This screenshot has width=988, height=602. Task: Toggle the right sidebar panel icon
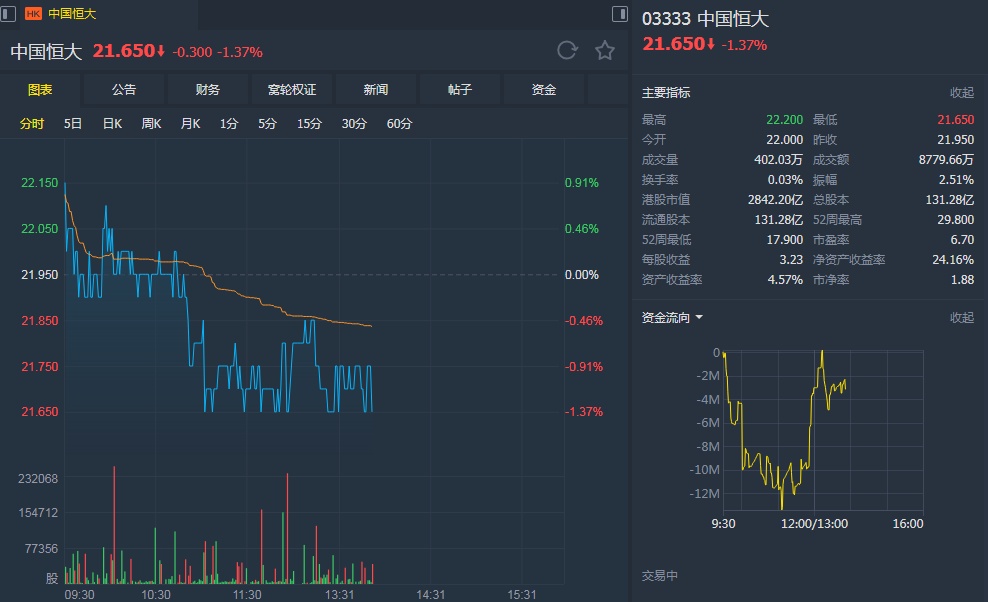coord(620,13)
